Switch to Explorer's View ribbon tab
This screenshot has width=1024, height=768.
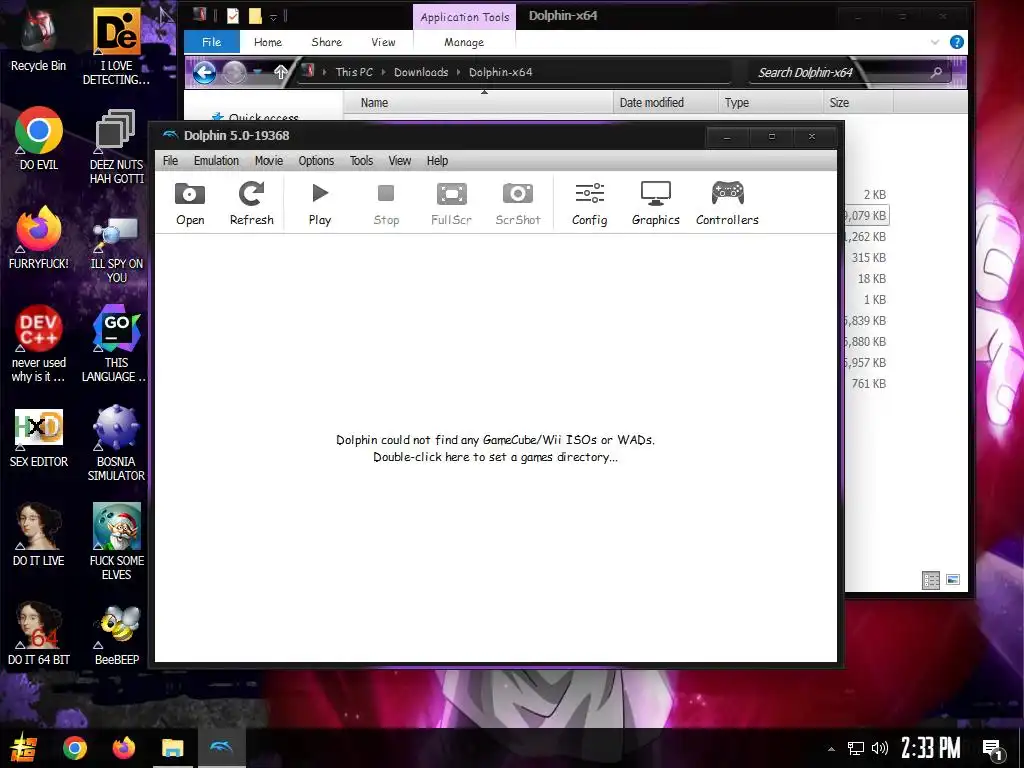(383, 42)
